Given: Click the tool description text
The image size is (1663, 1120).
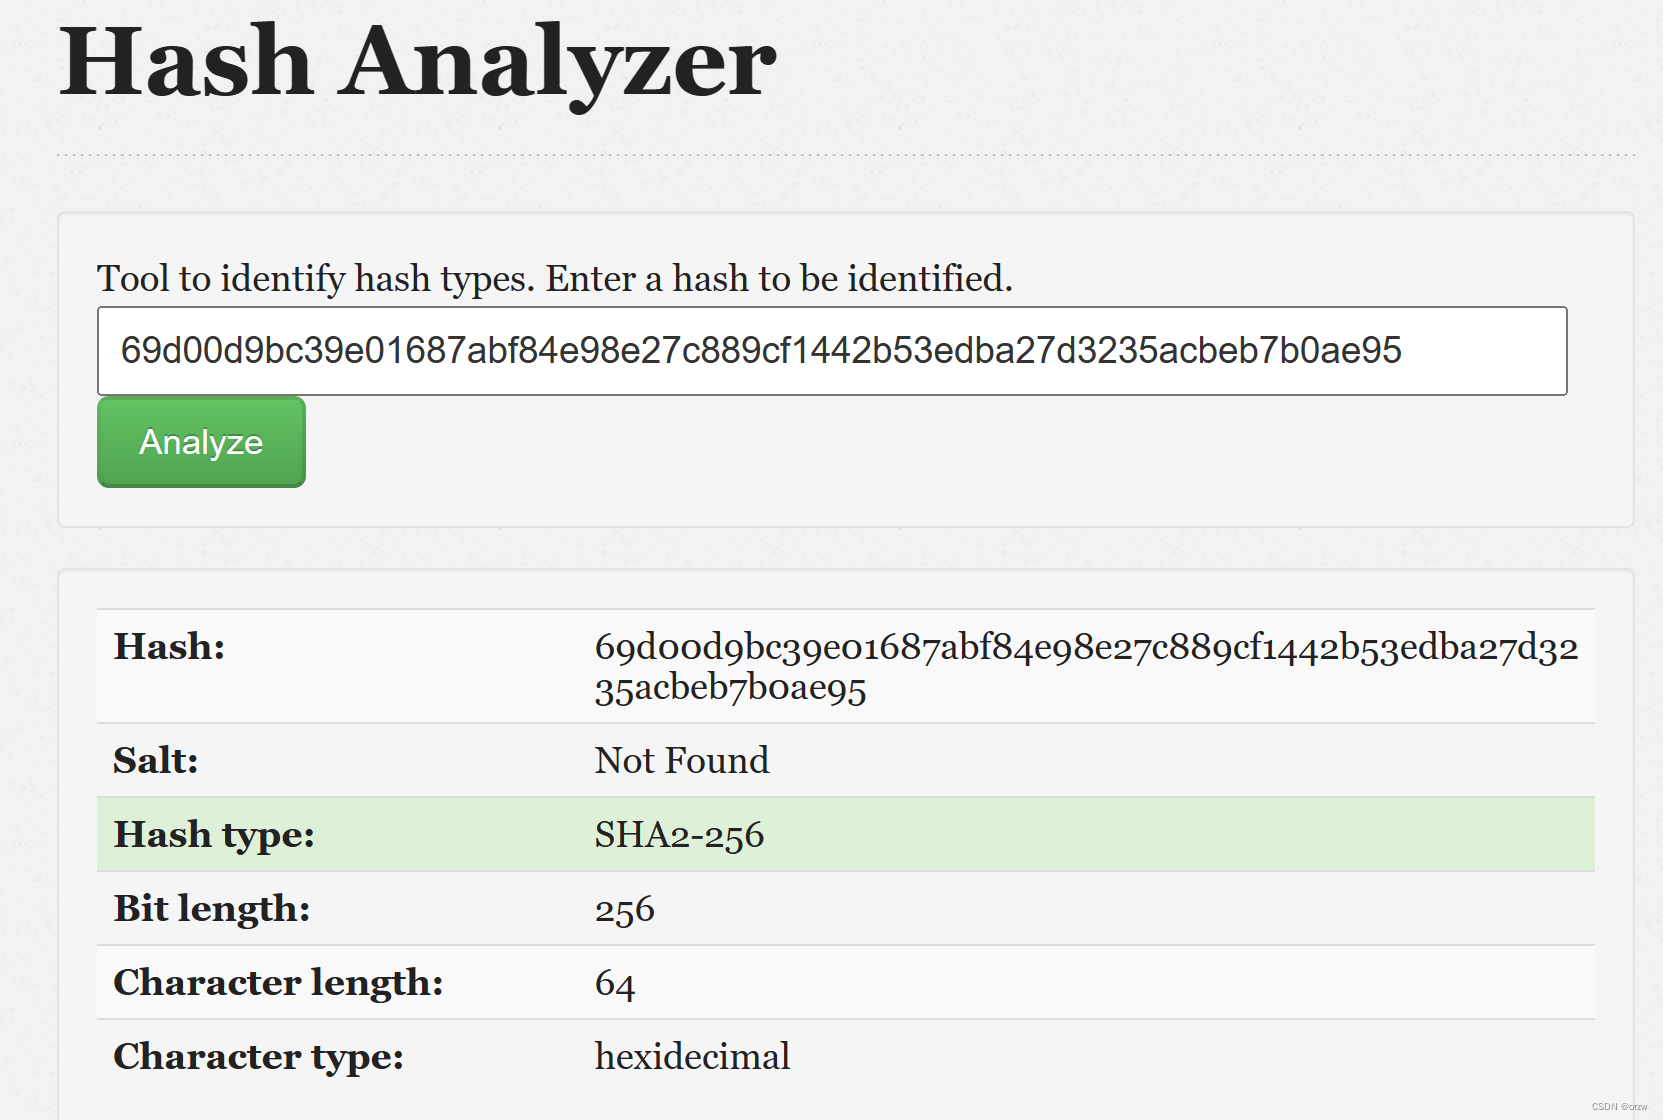Looking at the screenshot, I should point(554,278).
